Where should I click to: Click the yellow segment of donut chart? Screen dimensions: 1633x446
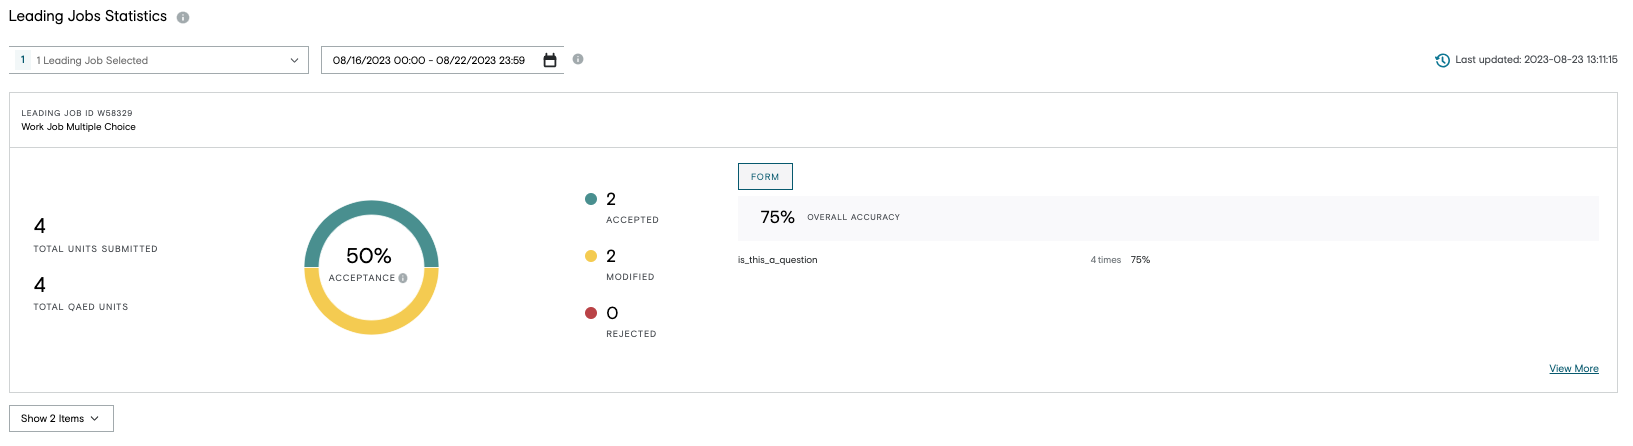click(371, 326)
